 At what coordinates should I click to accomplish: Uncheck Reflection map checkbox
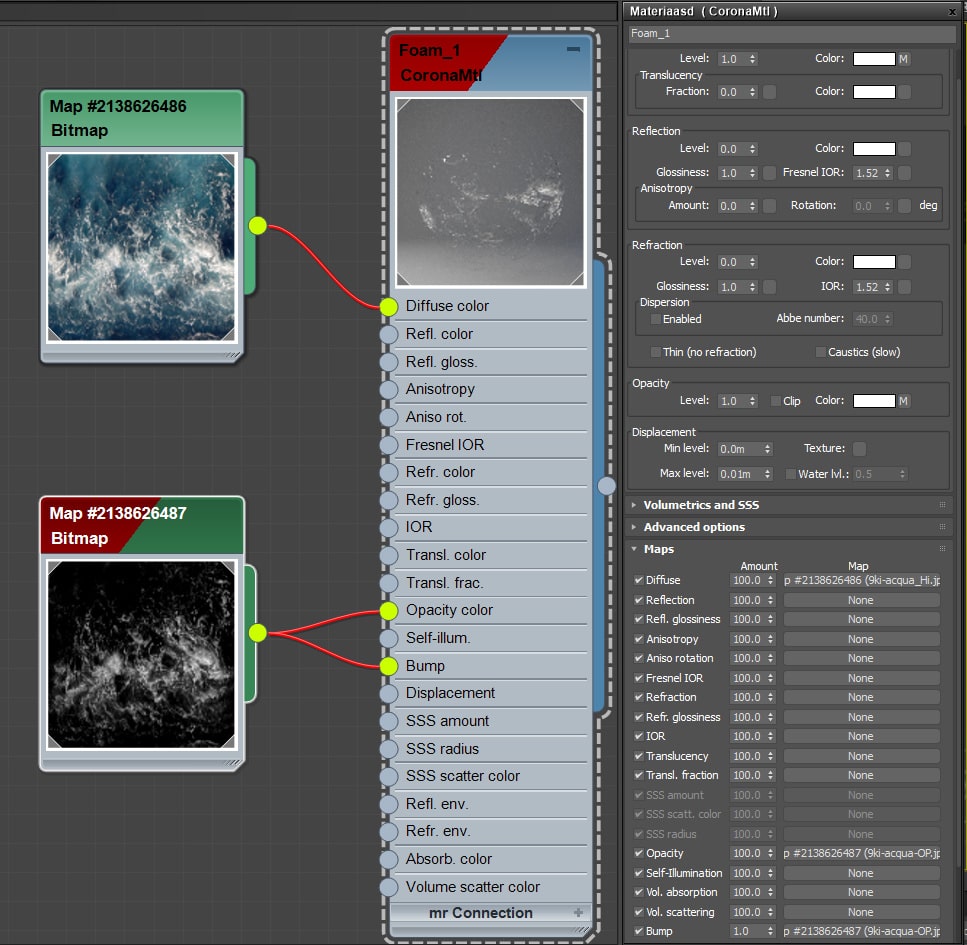point(638,600)
